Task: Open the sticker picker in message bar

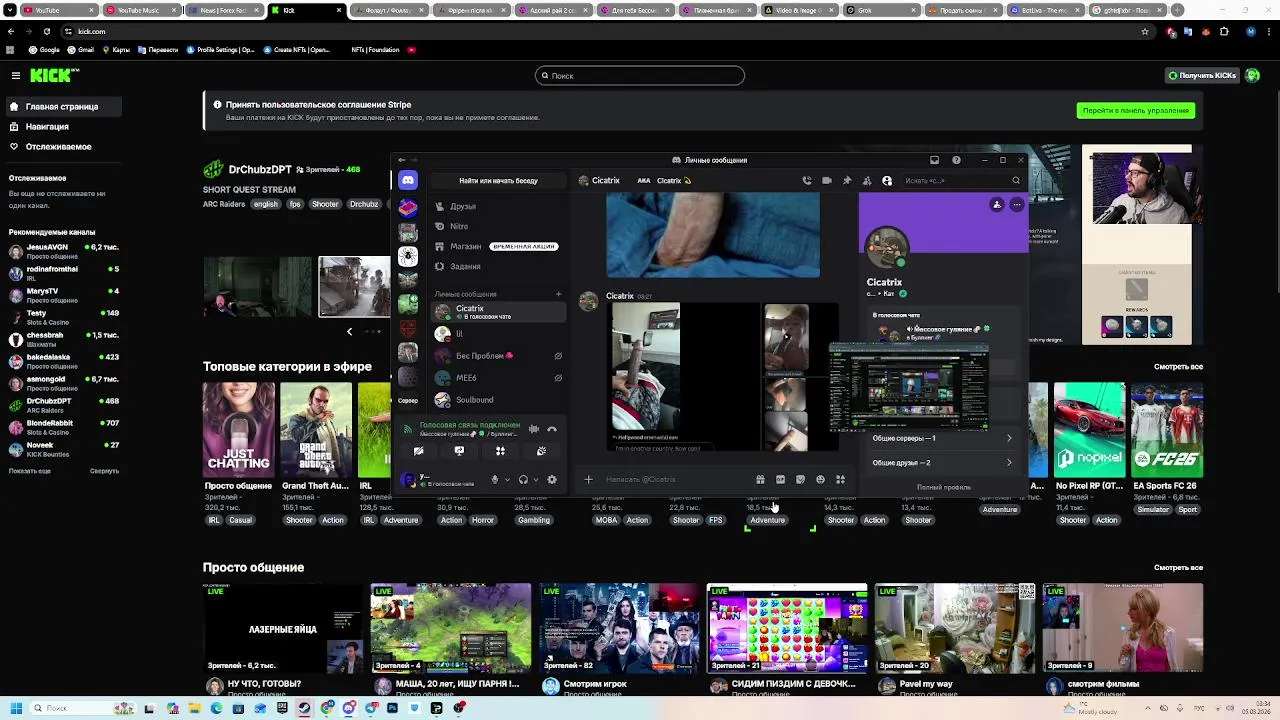Action: [800, 480]
